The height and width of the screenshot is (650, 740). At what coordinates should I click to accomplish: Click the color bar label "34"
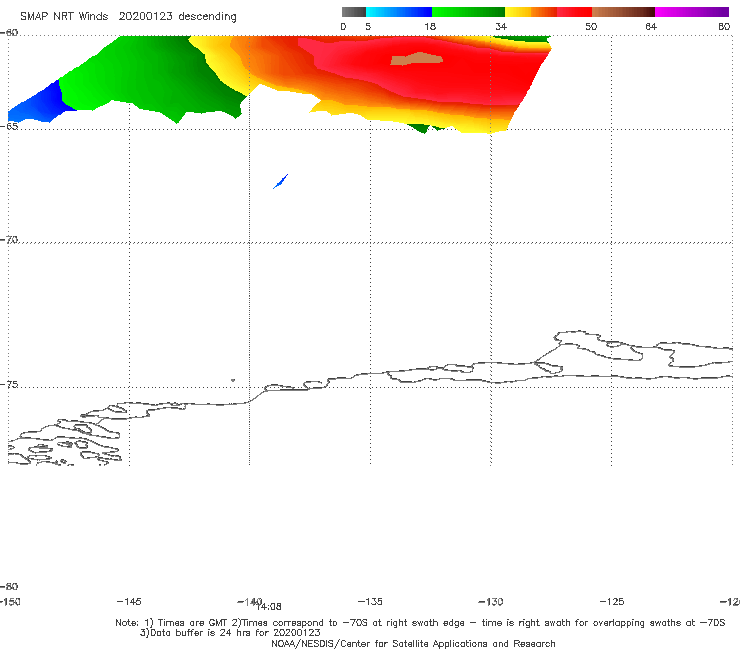(x=501, y=26)
